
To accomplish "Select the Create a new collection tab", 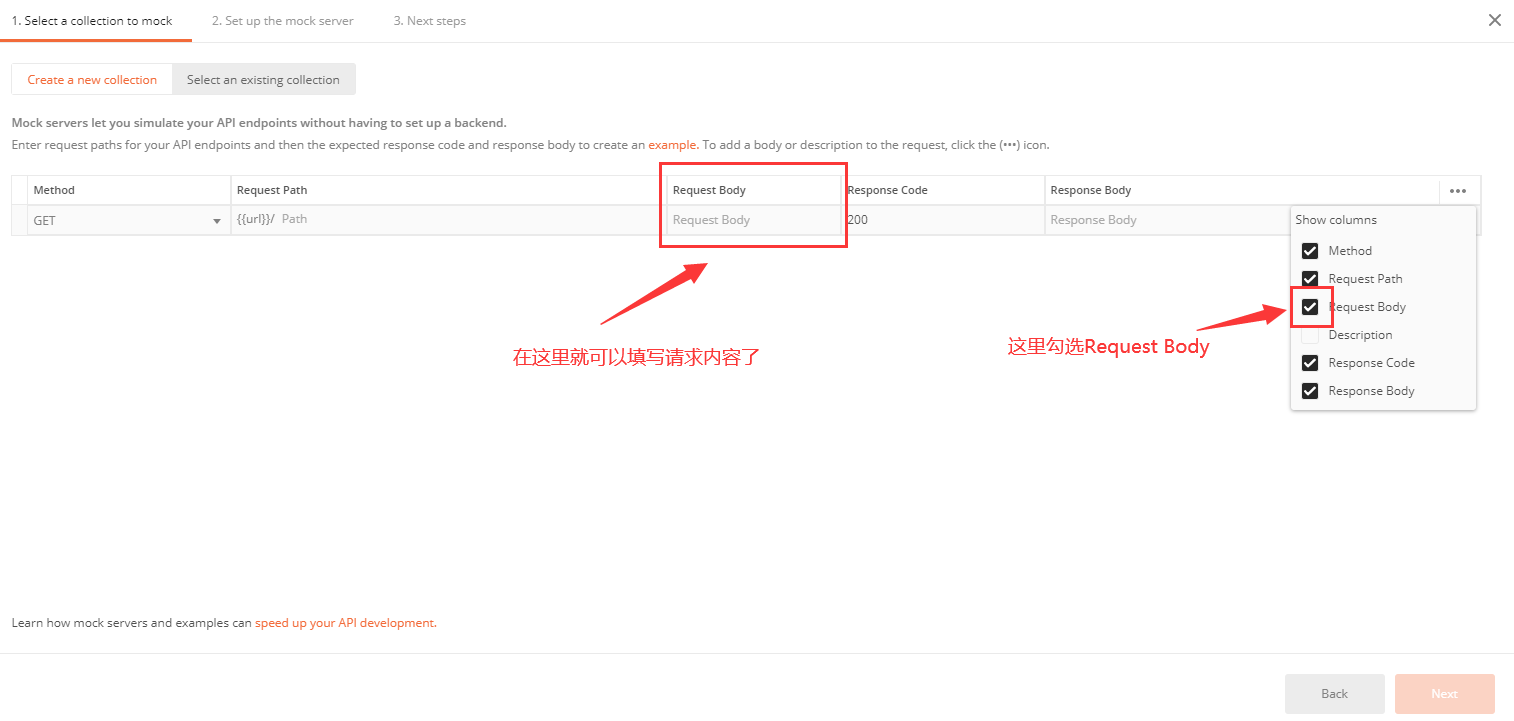I will coord(91,79).
